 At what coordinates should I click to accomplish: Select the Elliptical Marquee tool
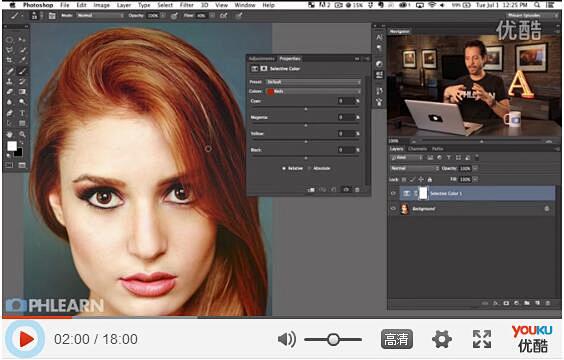pos(10,40)
